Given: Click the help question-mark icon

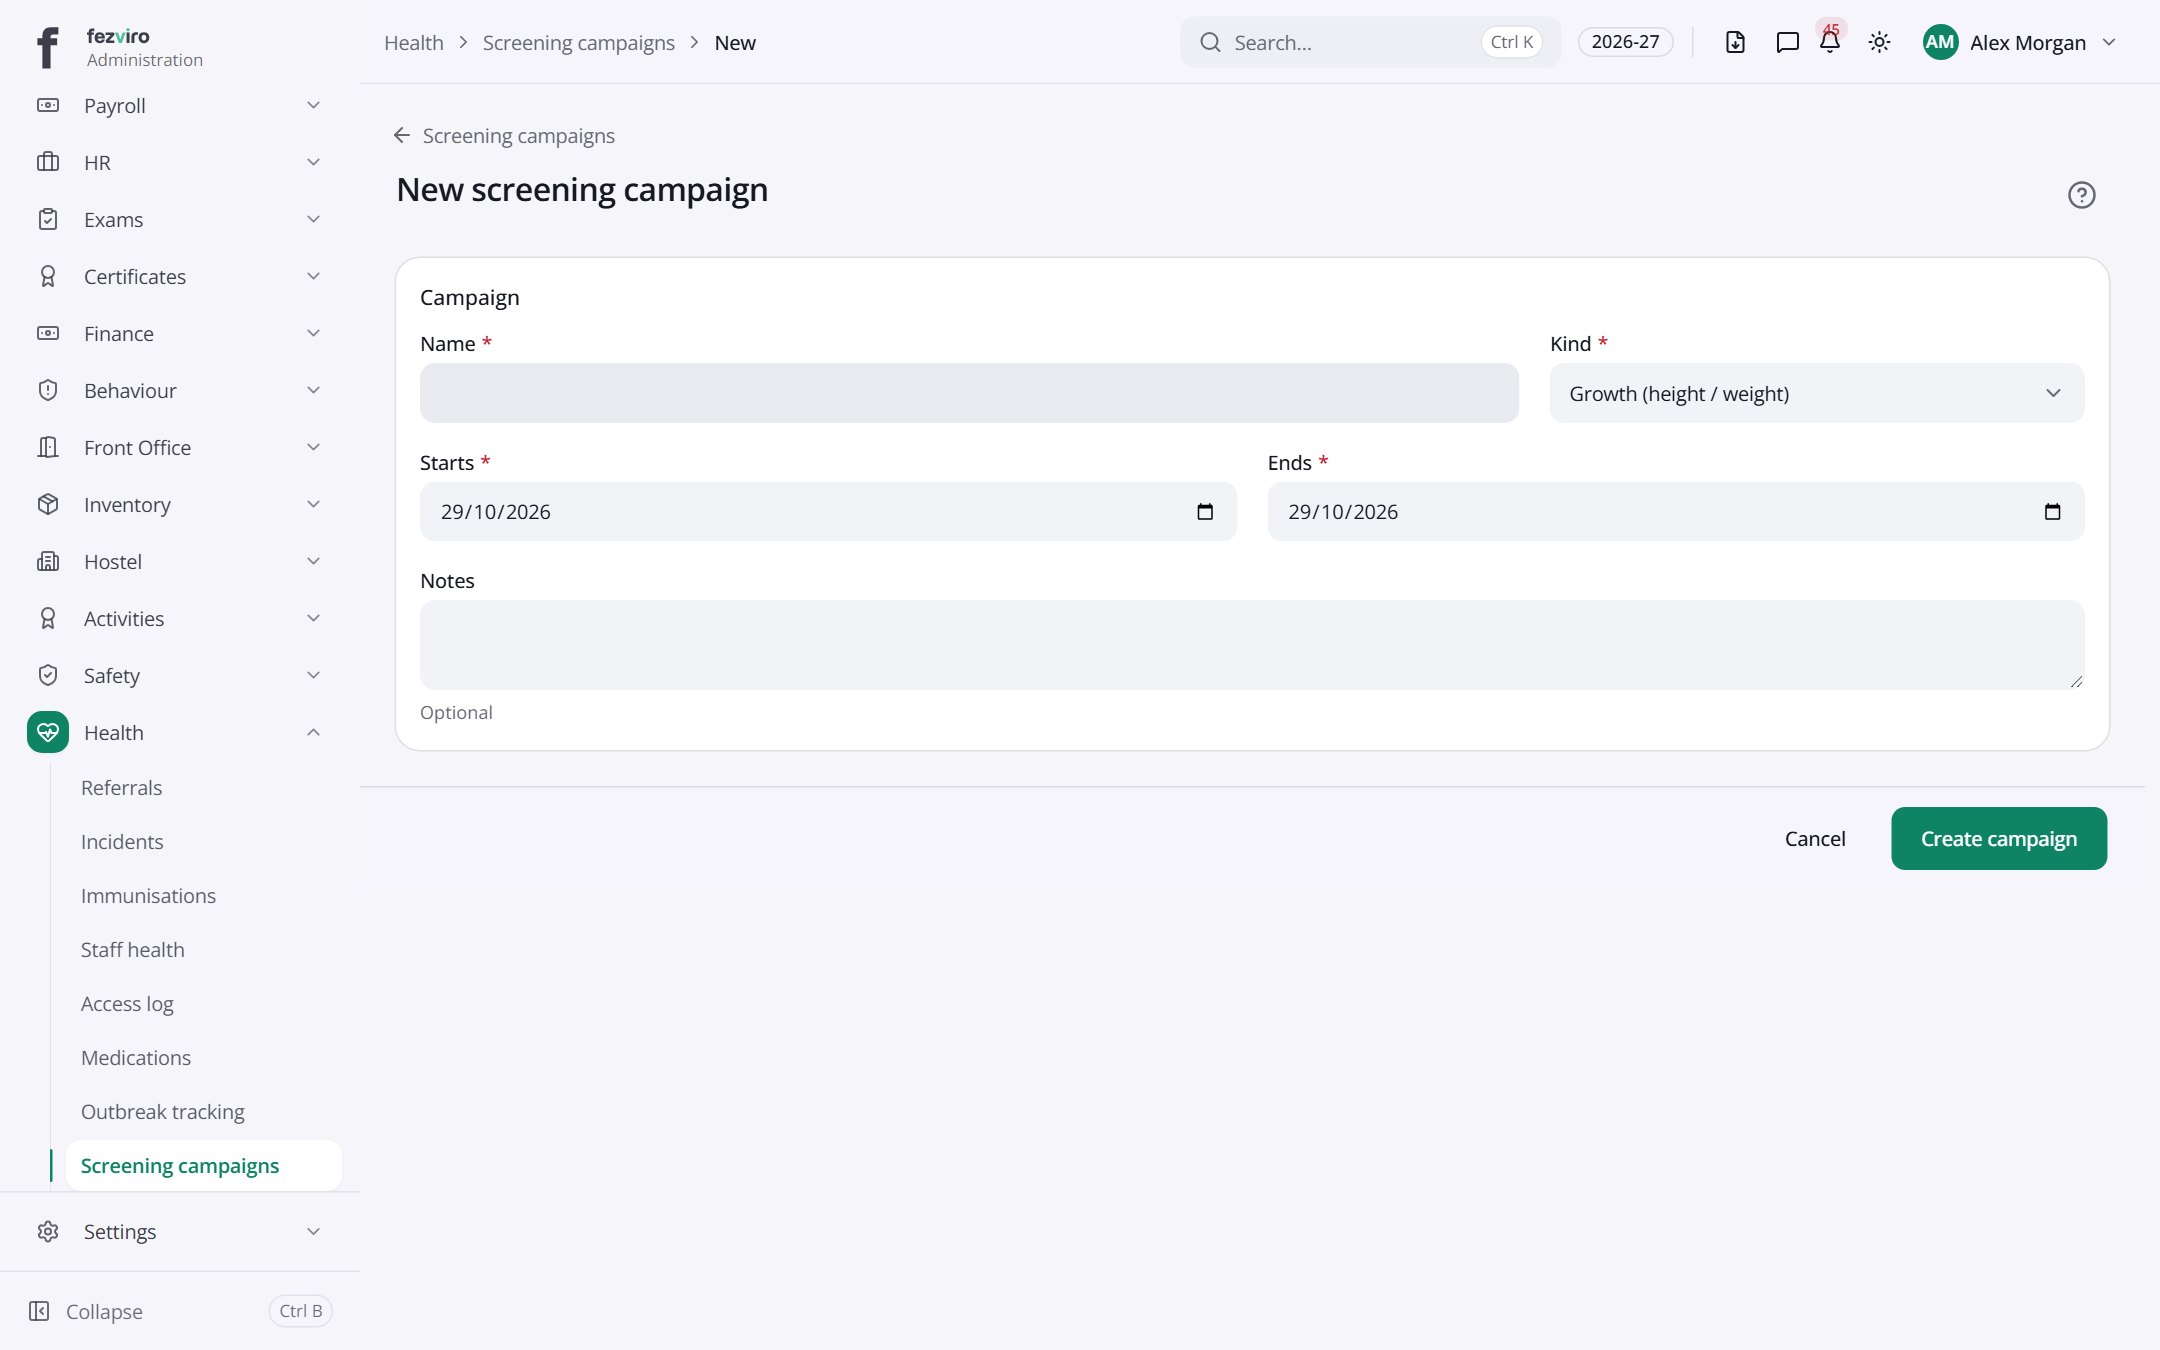Looking at the screenshot, I should tap(2081, 195).
